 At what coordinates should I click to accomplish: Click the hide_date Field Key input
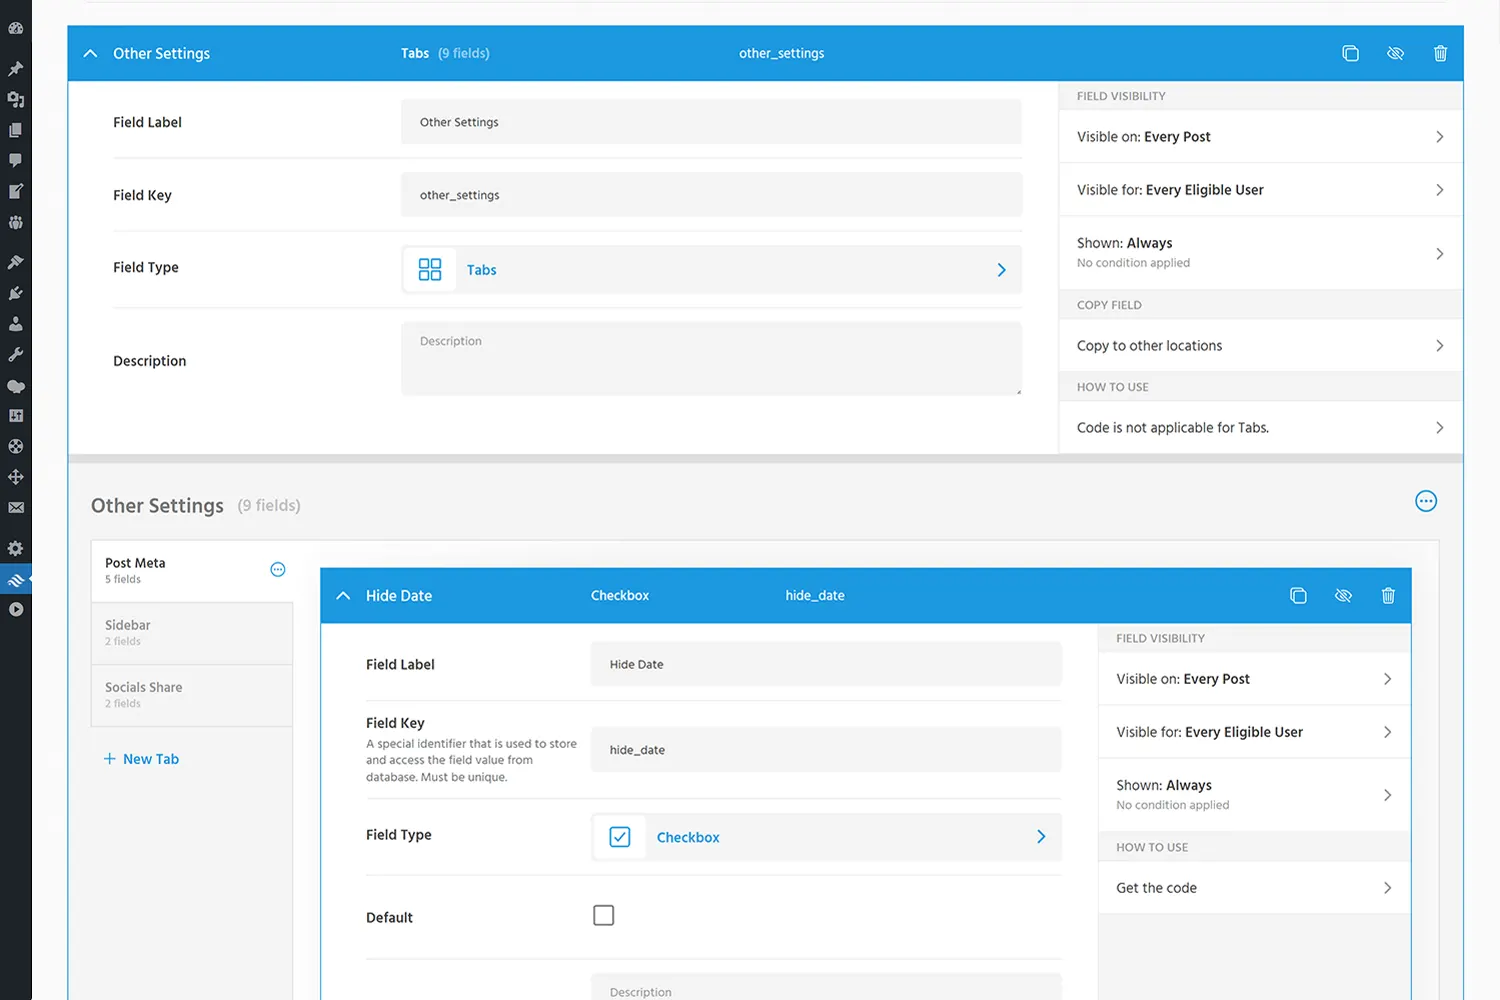pyautogui.click(x=826, y=750)
